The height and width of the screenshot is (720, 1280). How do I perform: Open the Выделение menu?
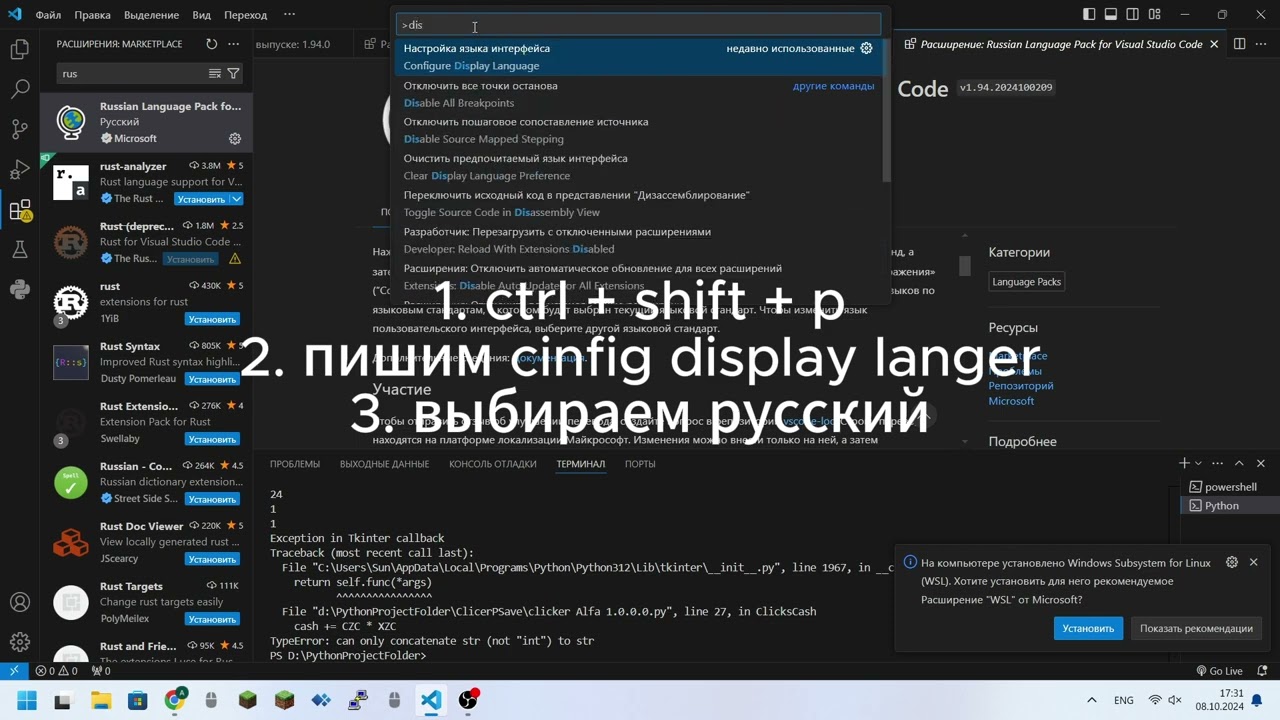point(151,15)
